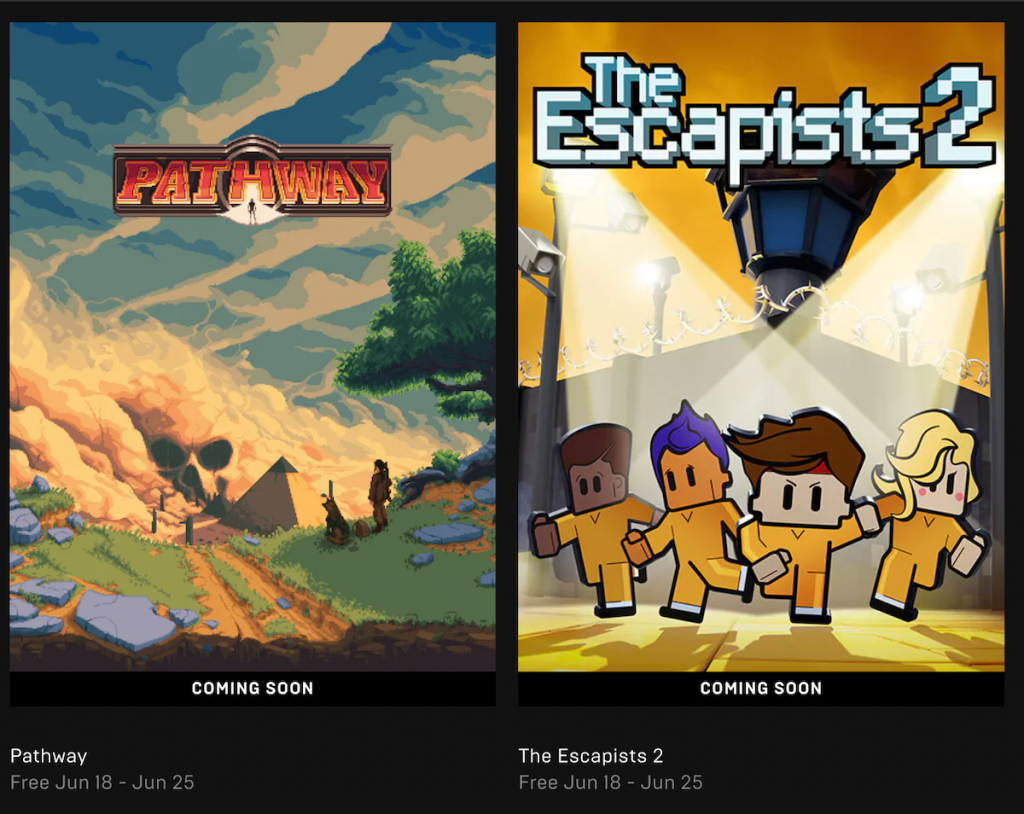Click The Escapists 2 logo on cover
This screenshot has width=1024, height=814.
tap(765, 116)
